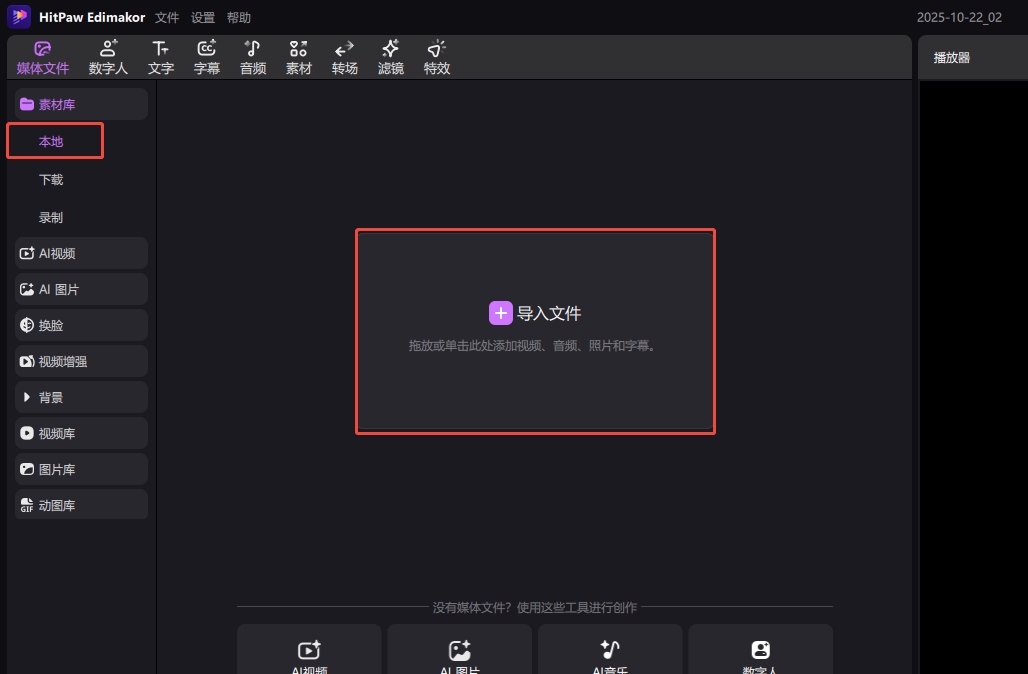Open the 数字人 digital human tool
The width and height of the screenshot is (1028, 674).
click(x=108, y=57)
